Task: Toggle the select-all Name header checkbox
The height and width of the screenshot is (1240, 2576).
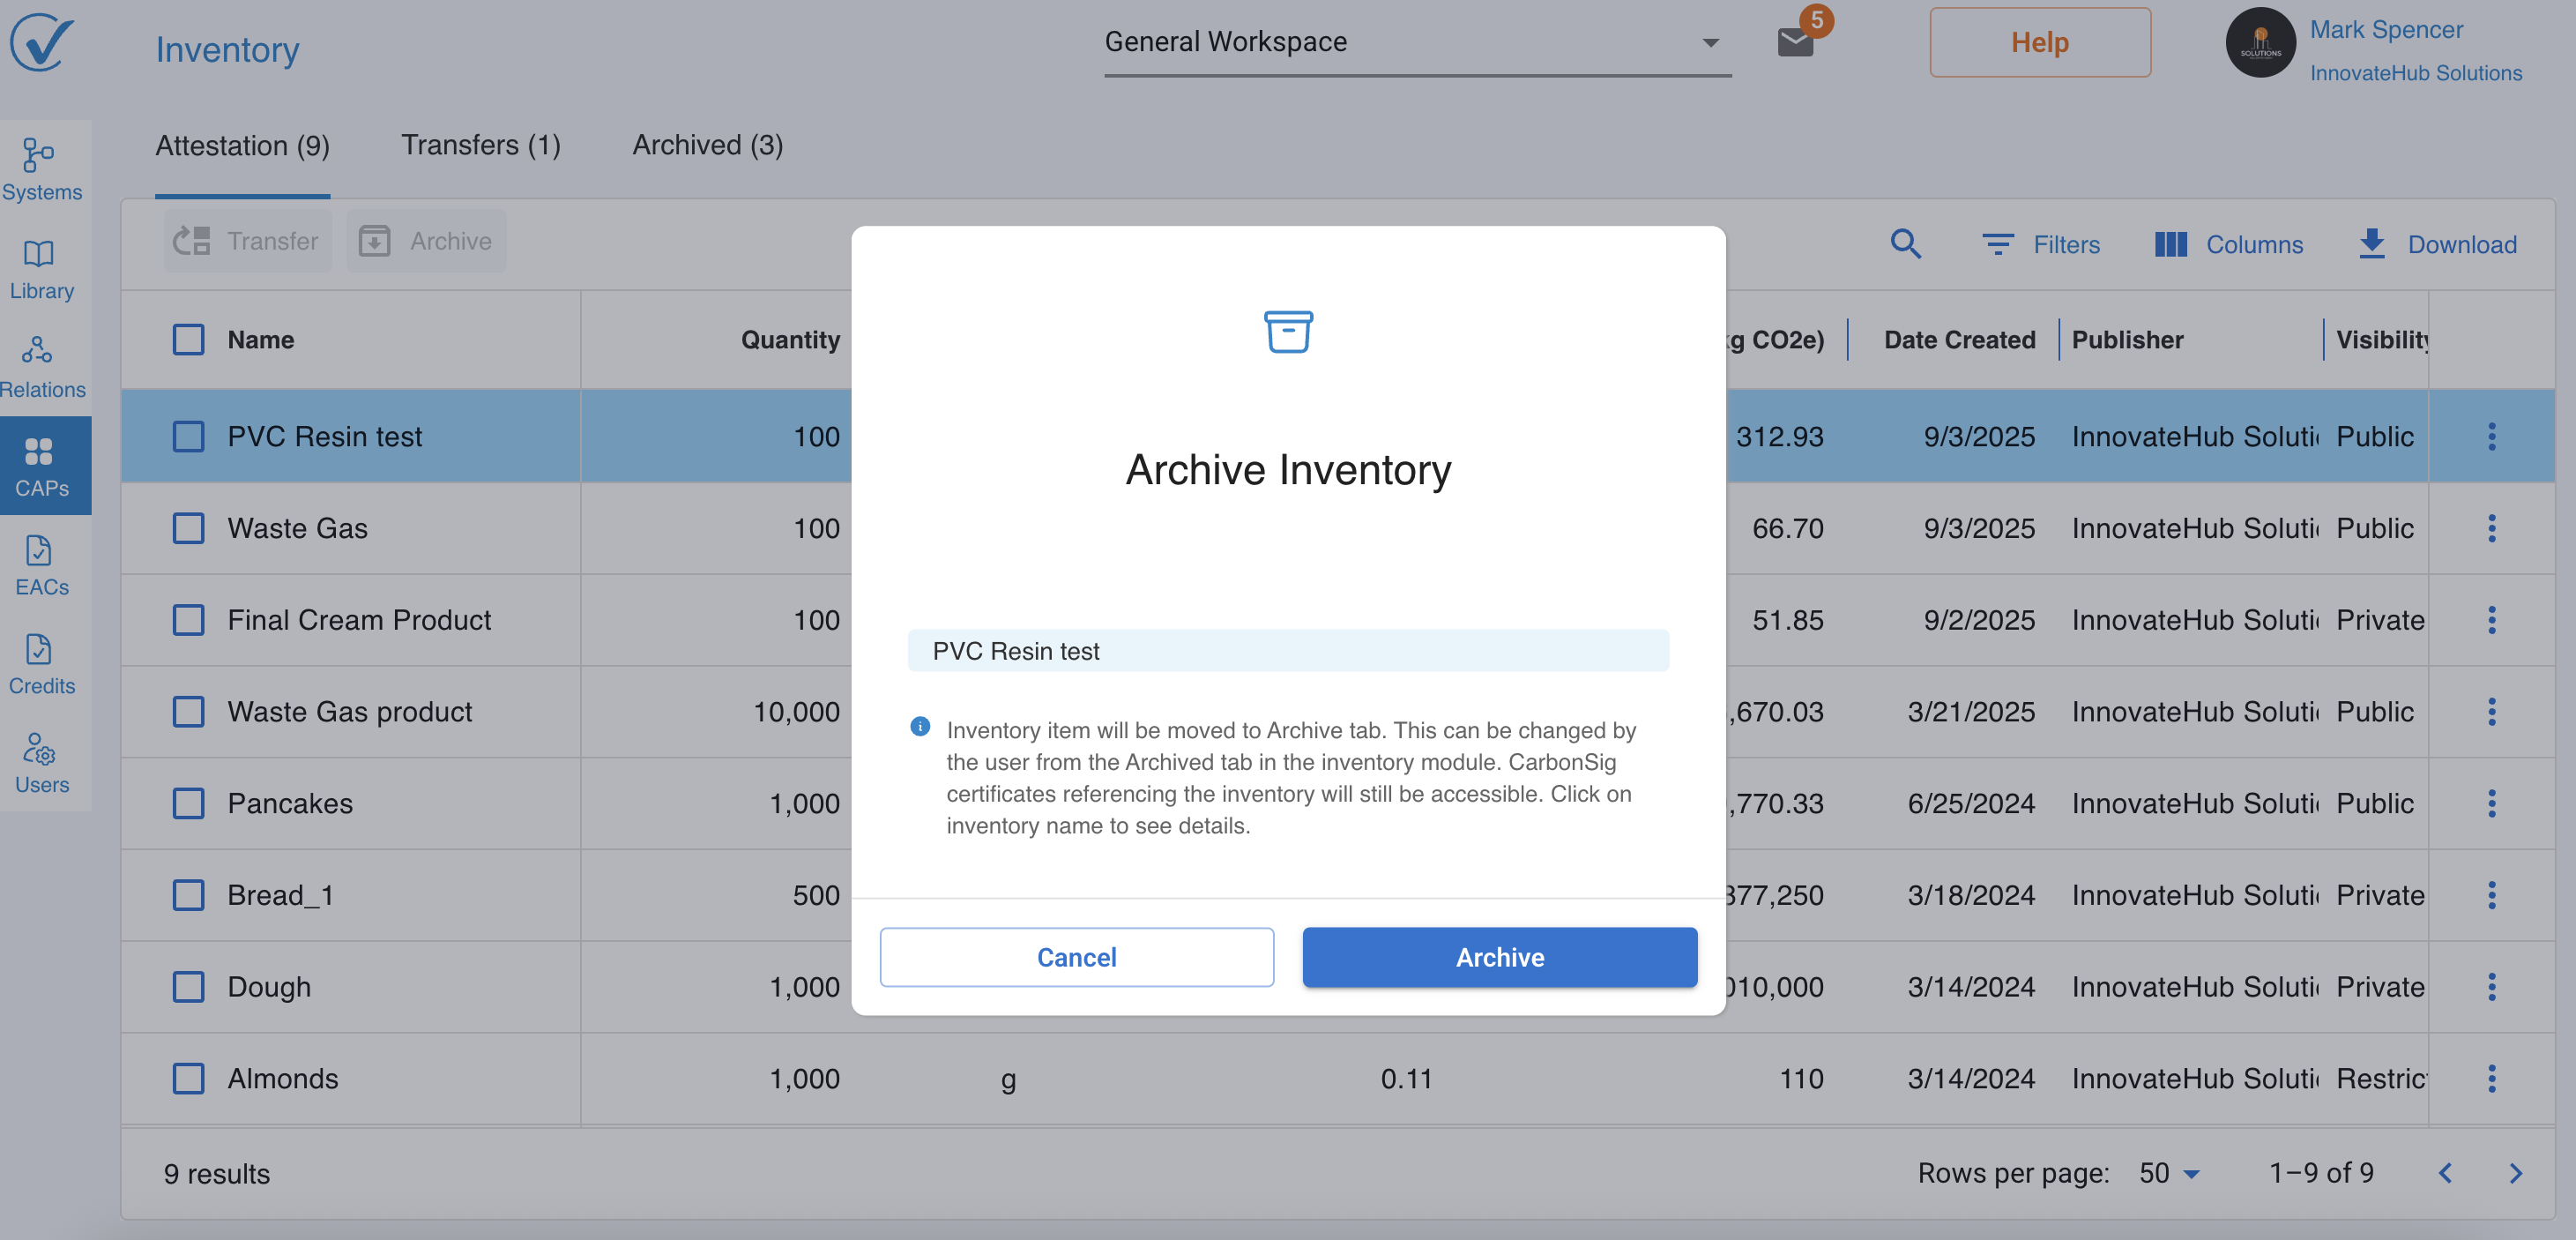Action: click(x=188, y=339)
